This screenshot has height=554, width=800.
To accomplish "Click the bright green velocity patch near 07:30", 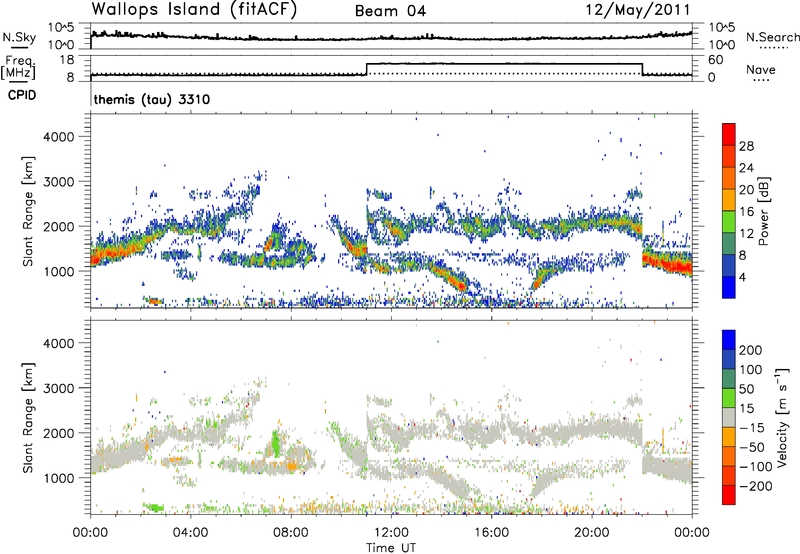I will (276, 443).
